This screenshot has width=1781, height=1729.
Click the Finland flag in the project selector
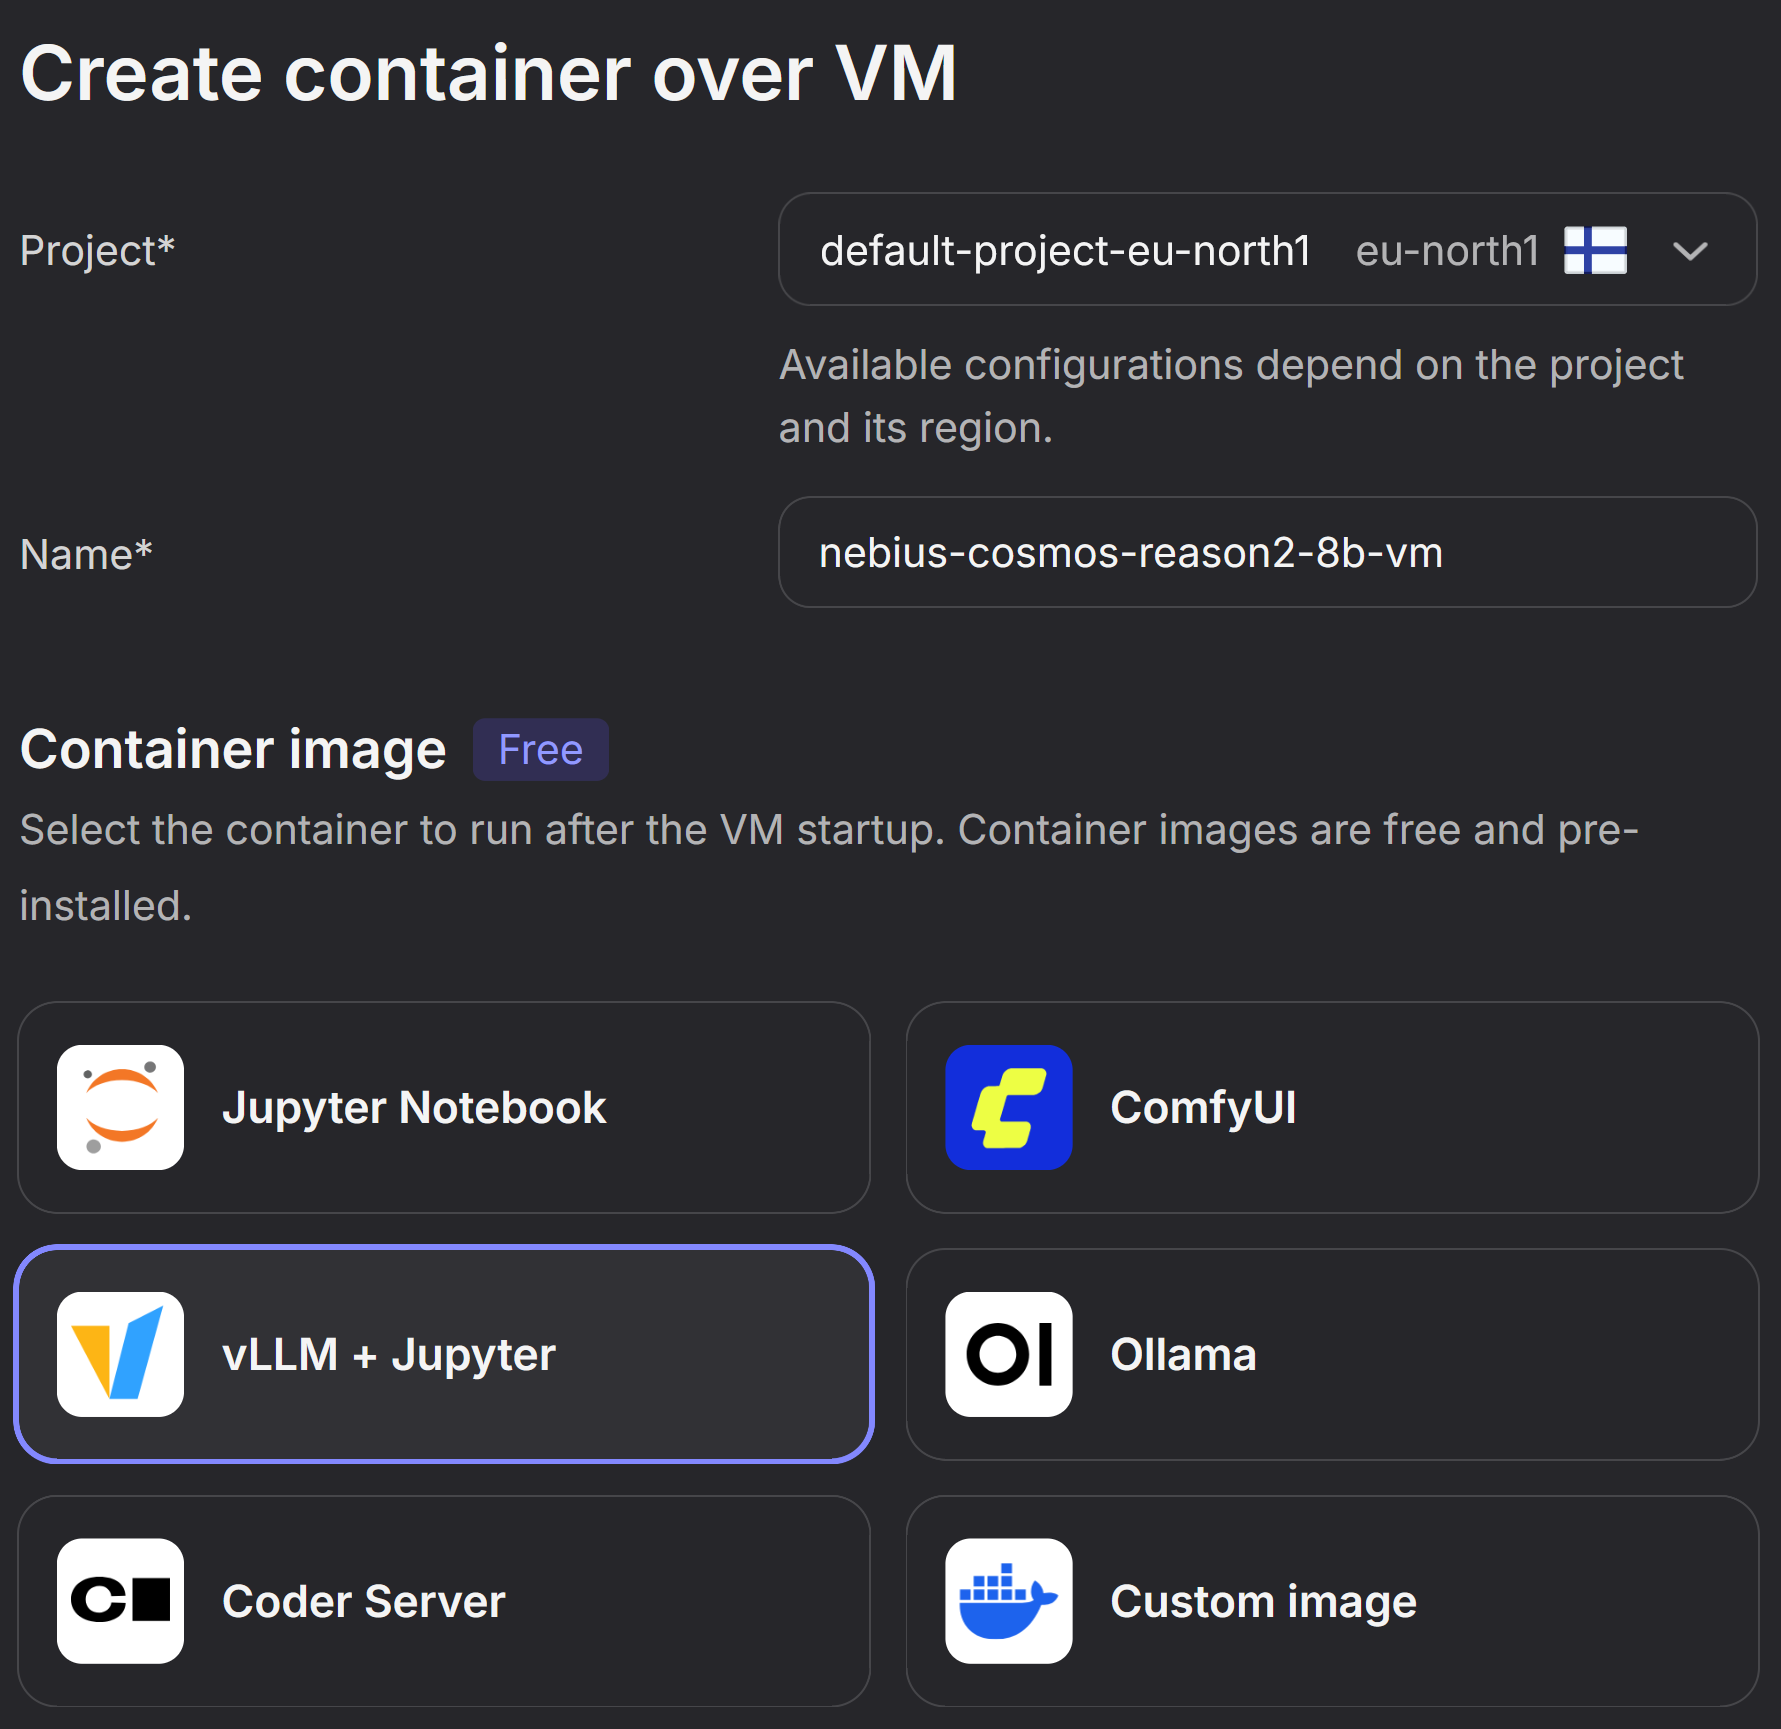[x=1594, y=250]
